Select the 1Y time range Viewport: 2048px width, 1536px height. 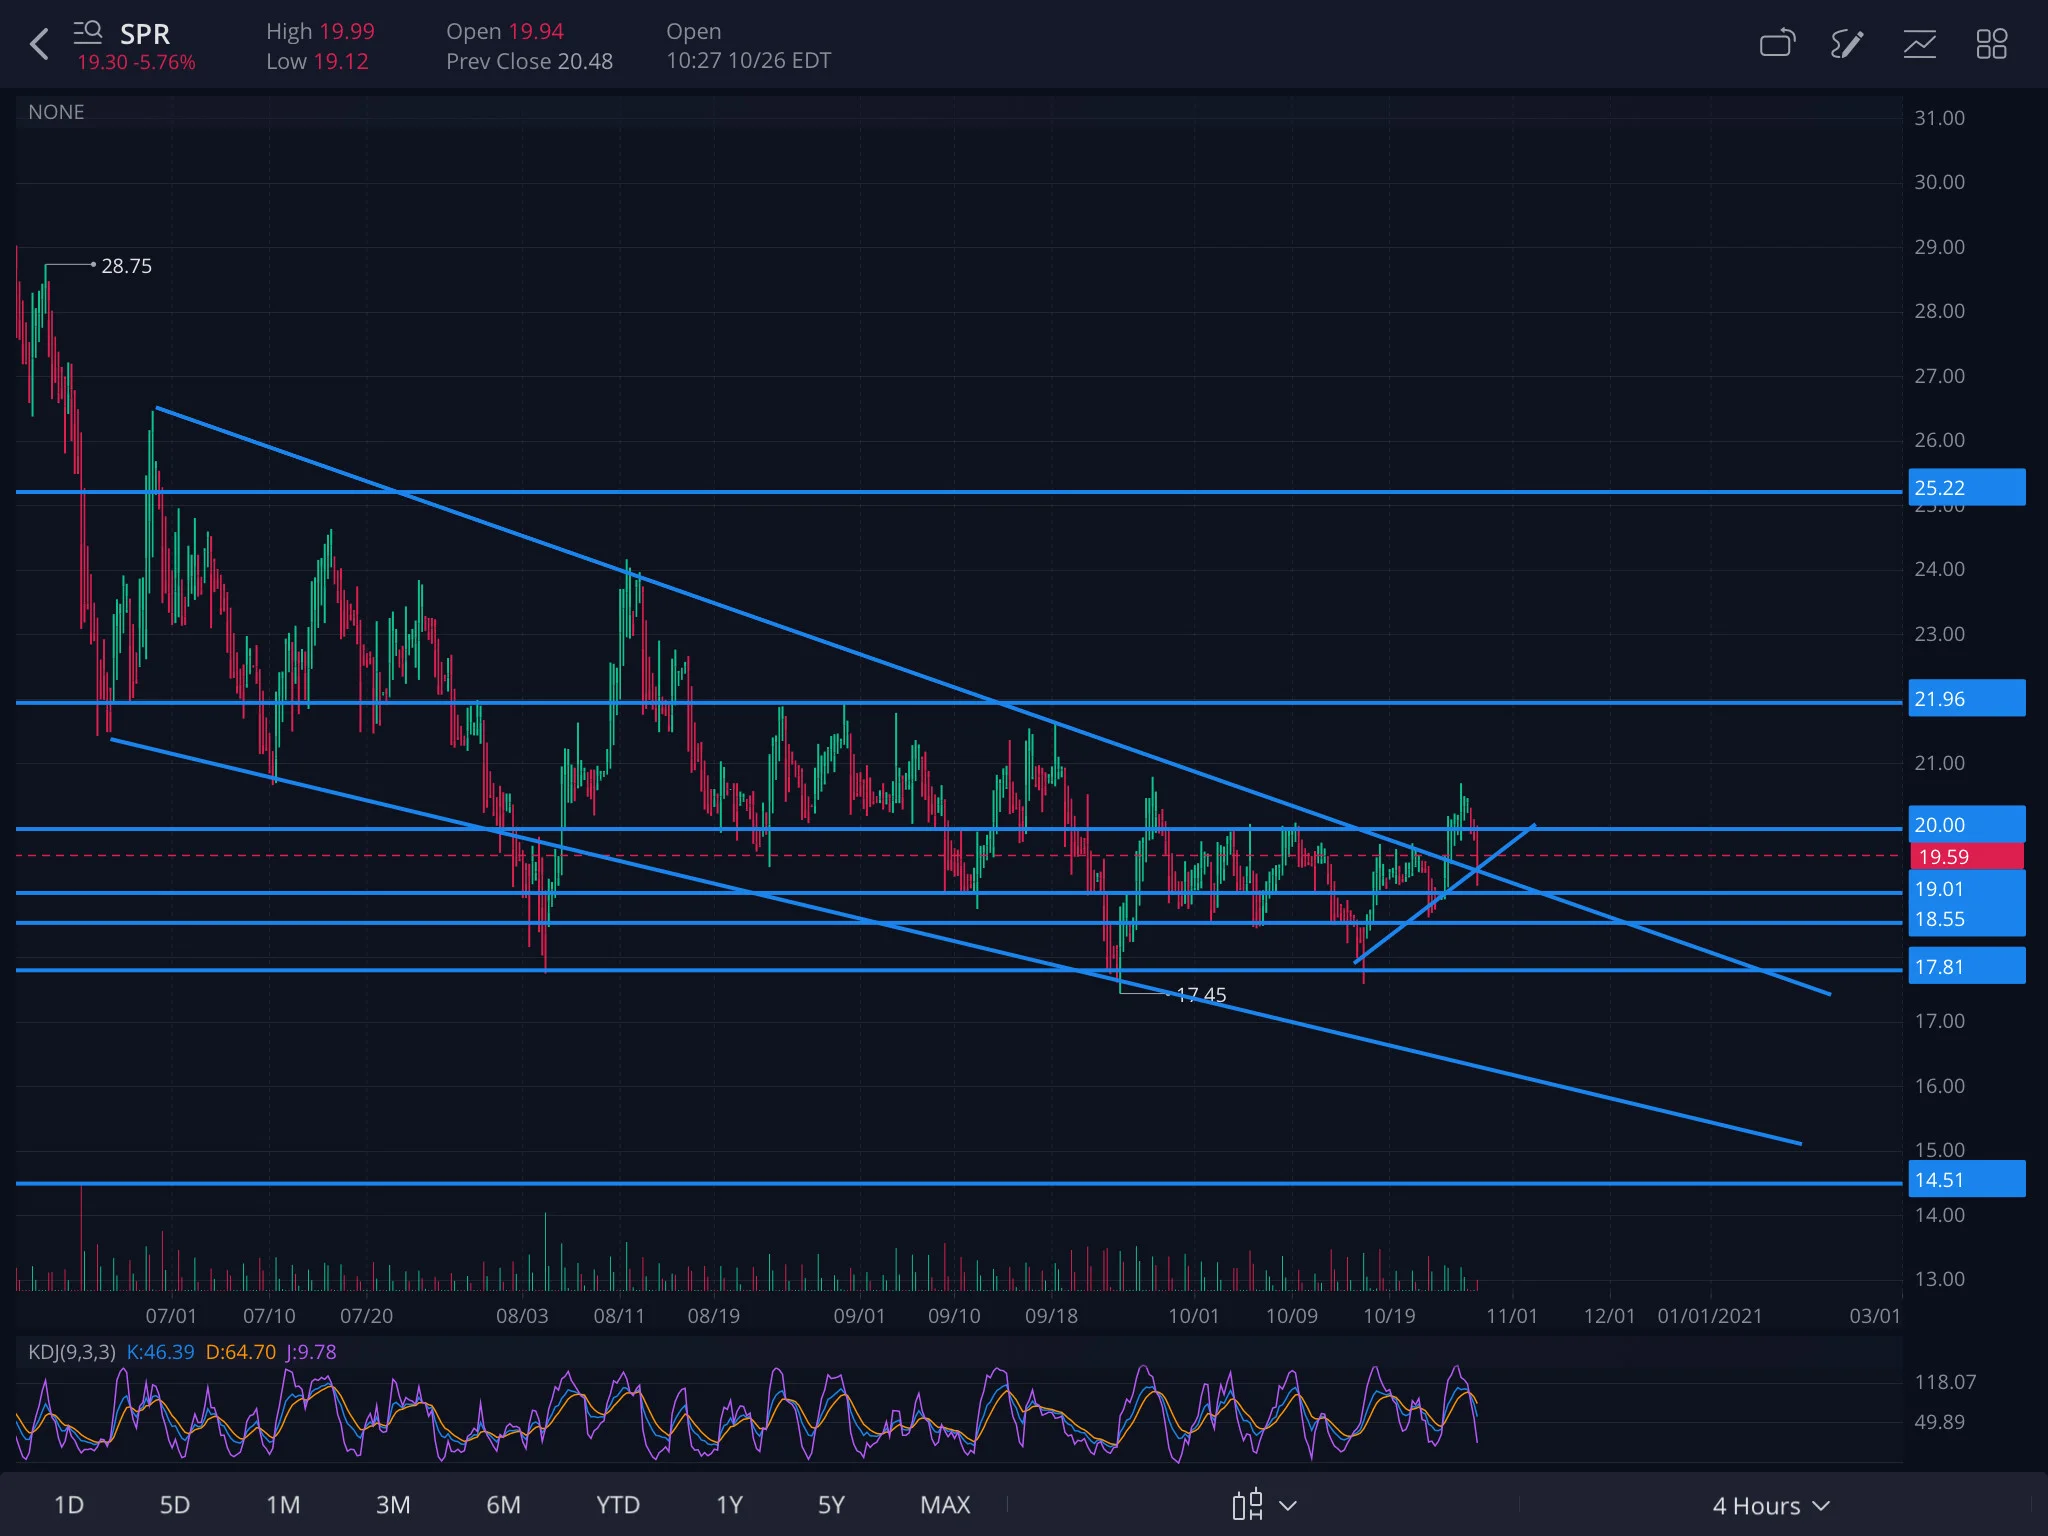pos(730,1505)
